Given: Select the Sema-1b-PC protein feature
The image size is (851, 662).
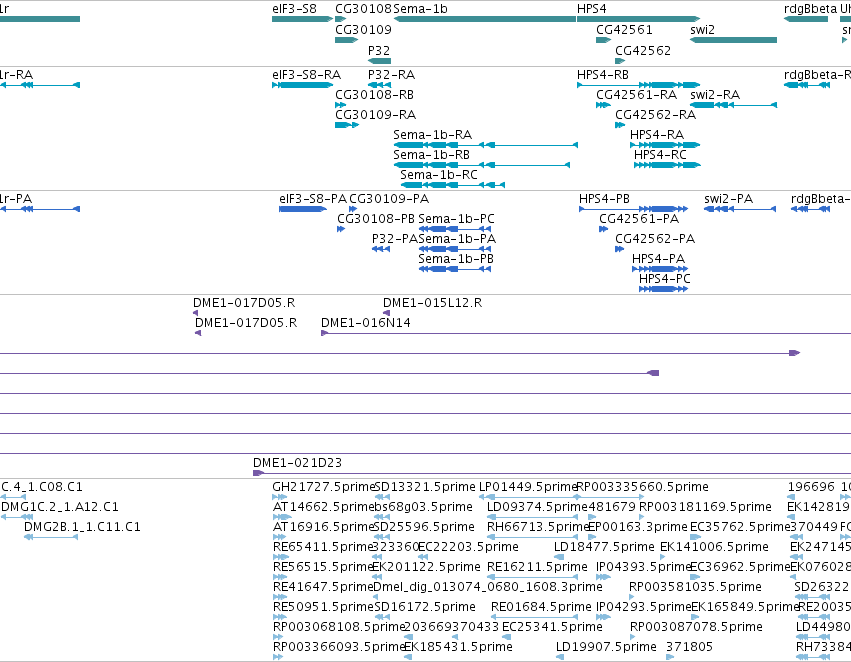Looking at the screenshot, I should pyautogui.click(x=455, y=229).
